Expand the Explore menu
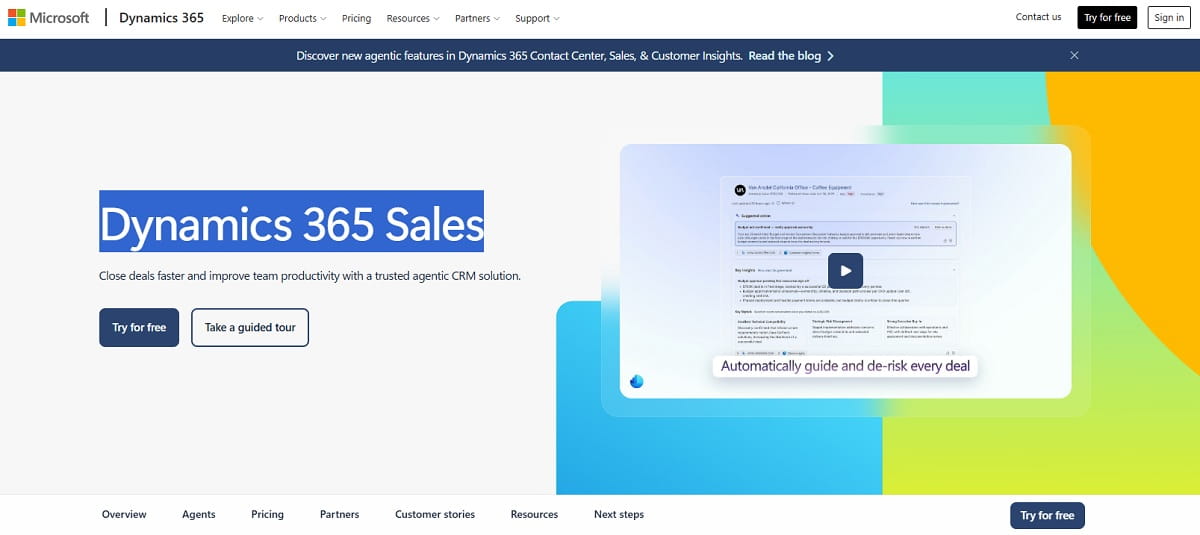This screenshot has width=1200, height=535. 243,18
